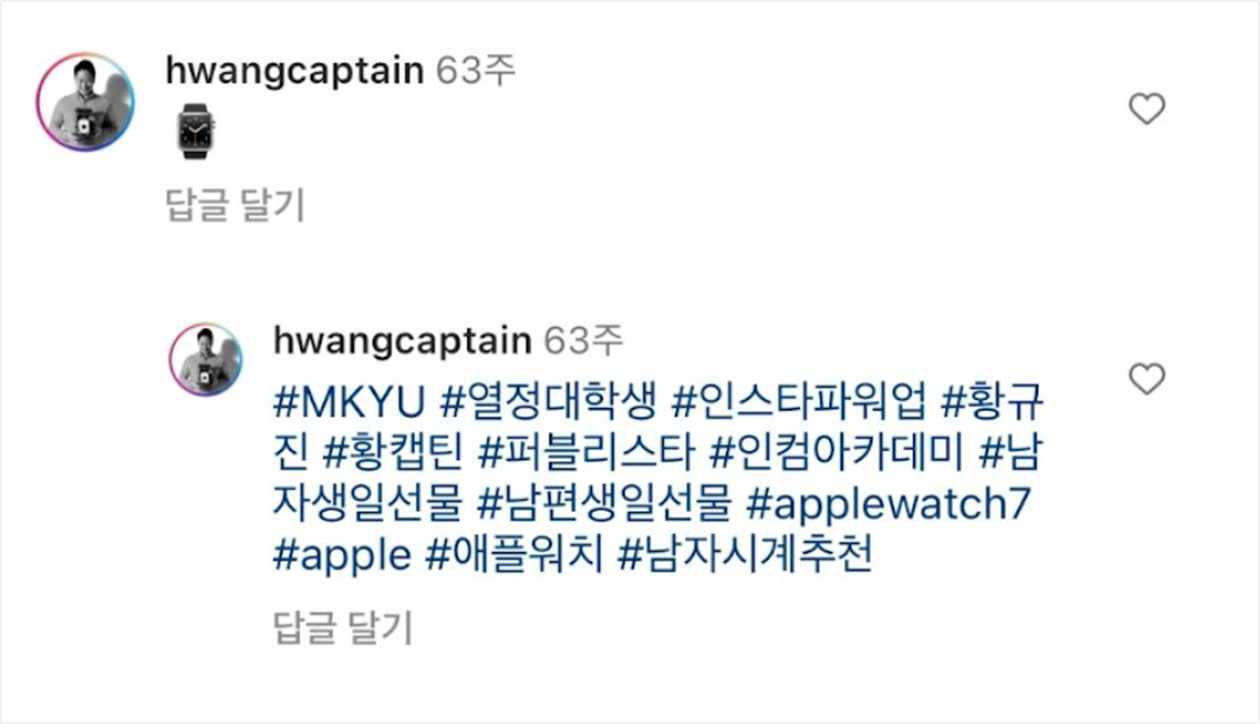Open hwangcaptain profile picture on first comment

point(85,103)
